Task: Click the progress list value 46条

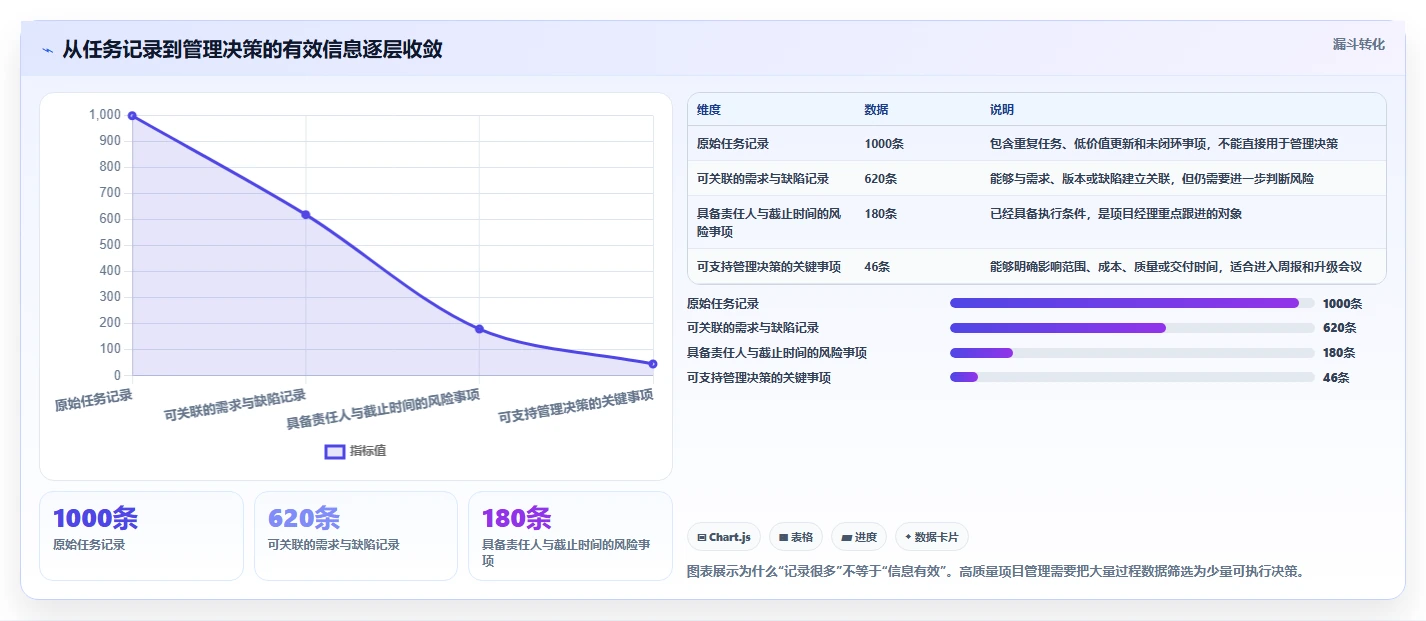Action: (x=1336, y=378)
